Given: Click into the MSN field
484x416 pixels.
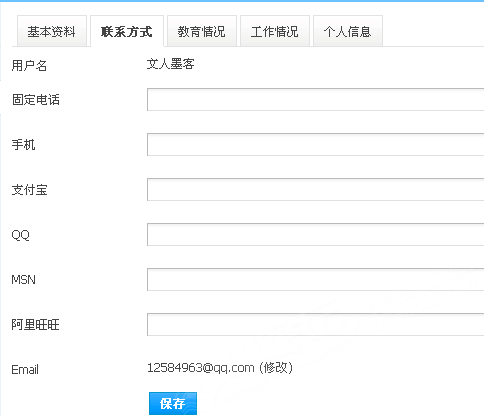Looking at the screenshot, I should (x=315, y=279).
